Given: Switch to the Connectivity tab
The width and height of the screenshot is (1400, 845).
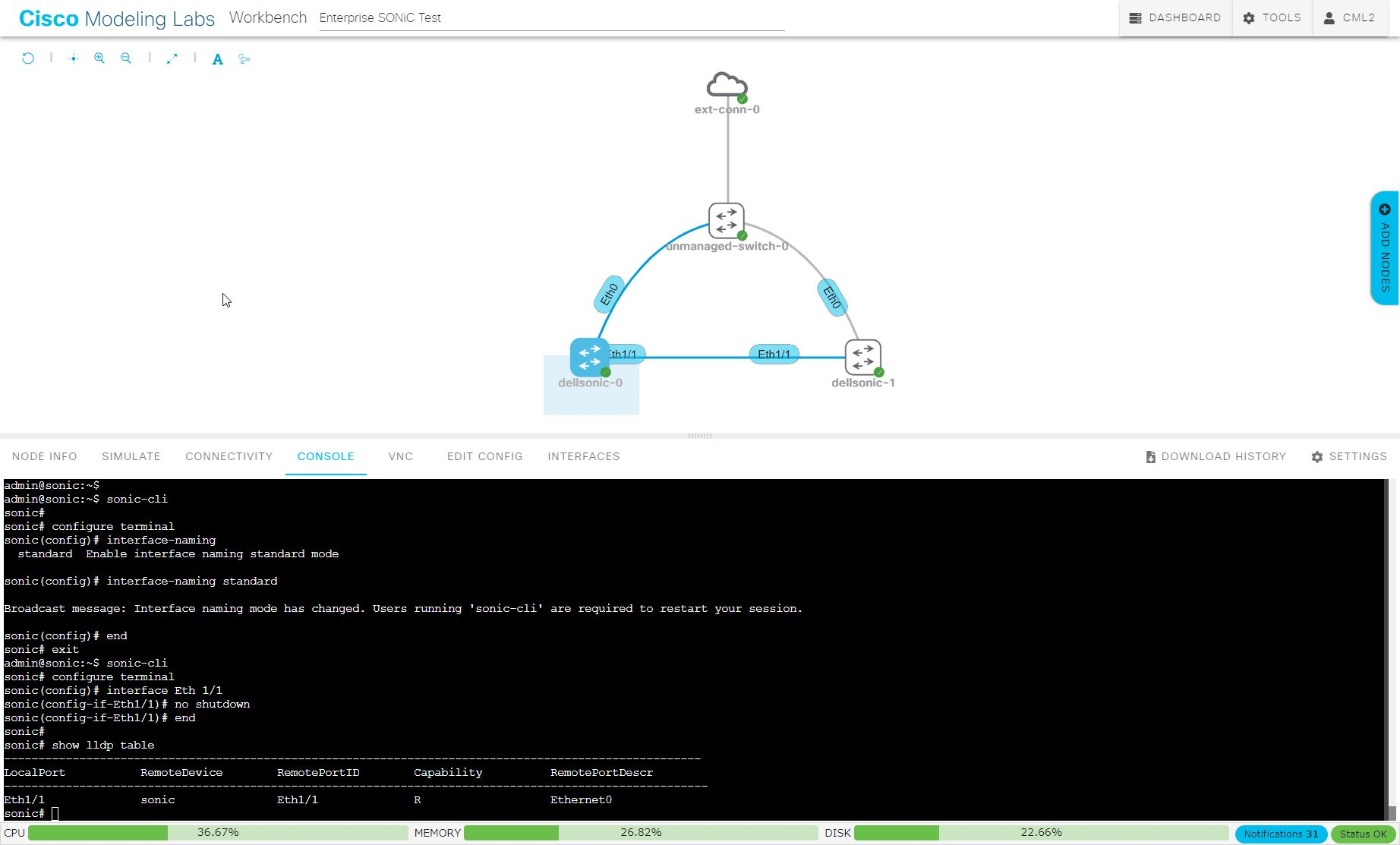Looking at the screenshot, I should 229,456.
